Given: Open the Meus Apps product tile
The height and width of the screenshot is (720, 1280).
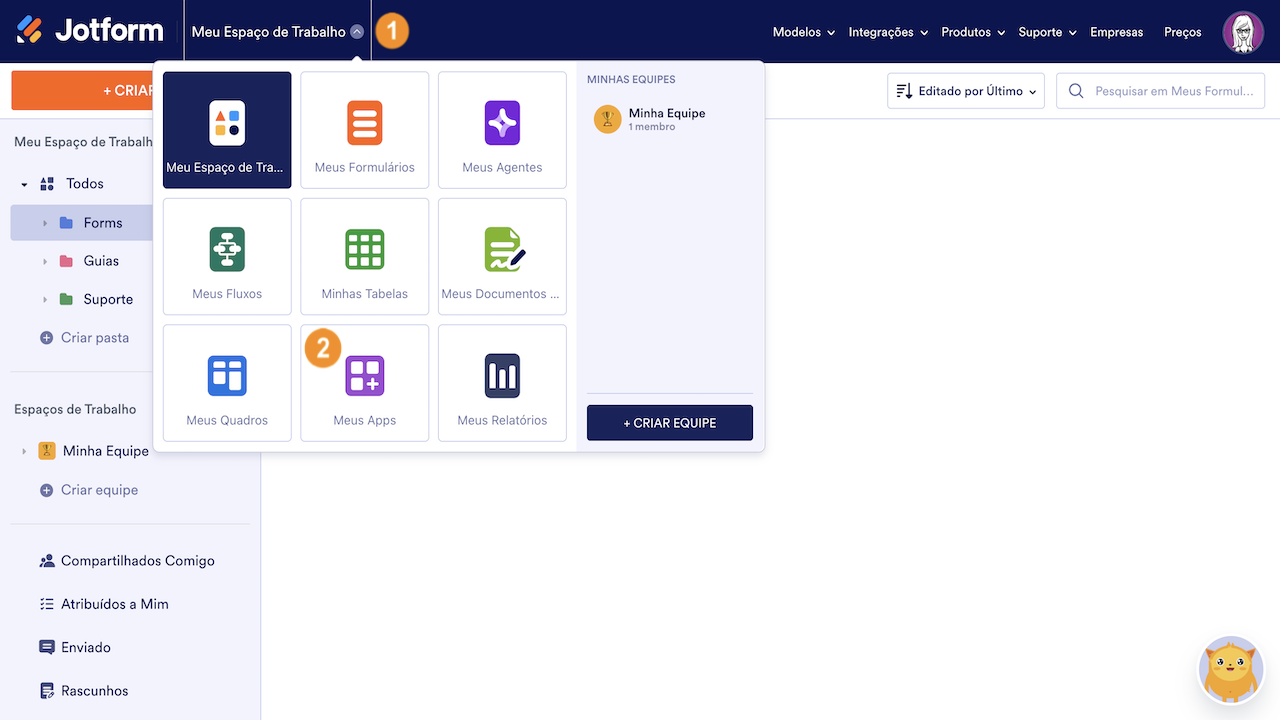Looking at the screenshot, I should pyautogui.click(x=365, y=383).
